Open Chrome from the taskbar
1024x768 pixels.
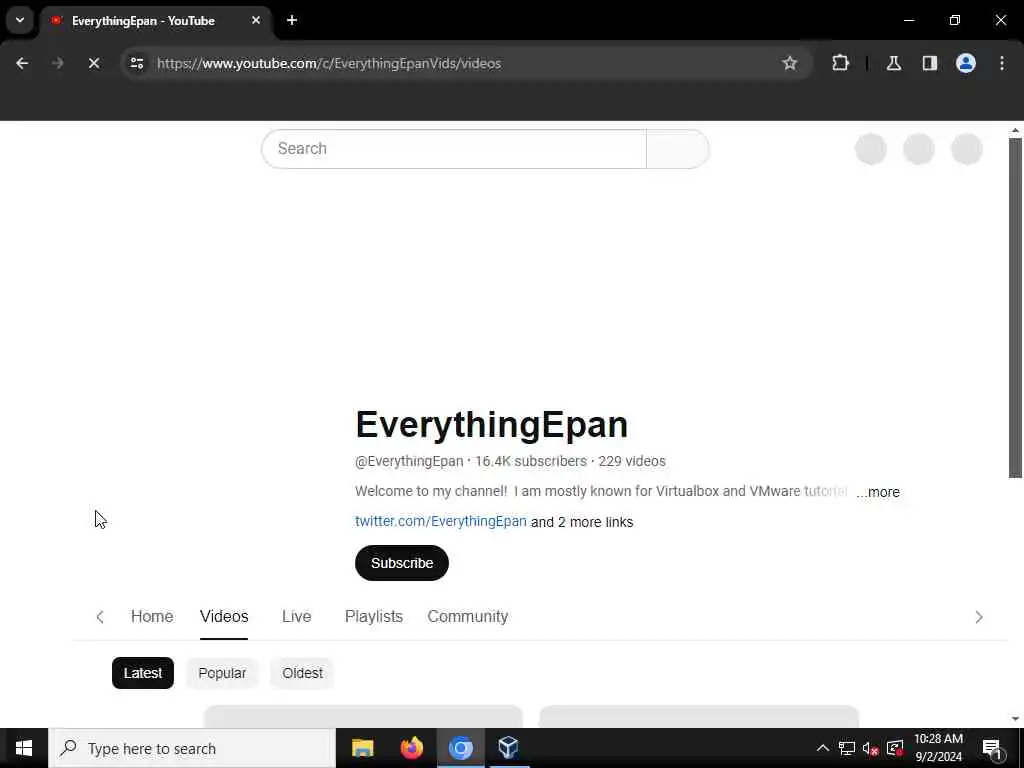460,748
